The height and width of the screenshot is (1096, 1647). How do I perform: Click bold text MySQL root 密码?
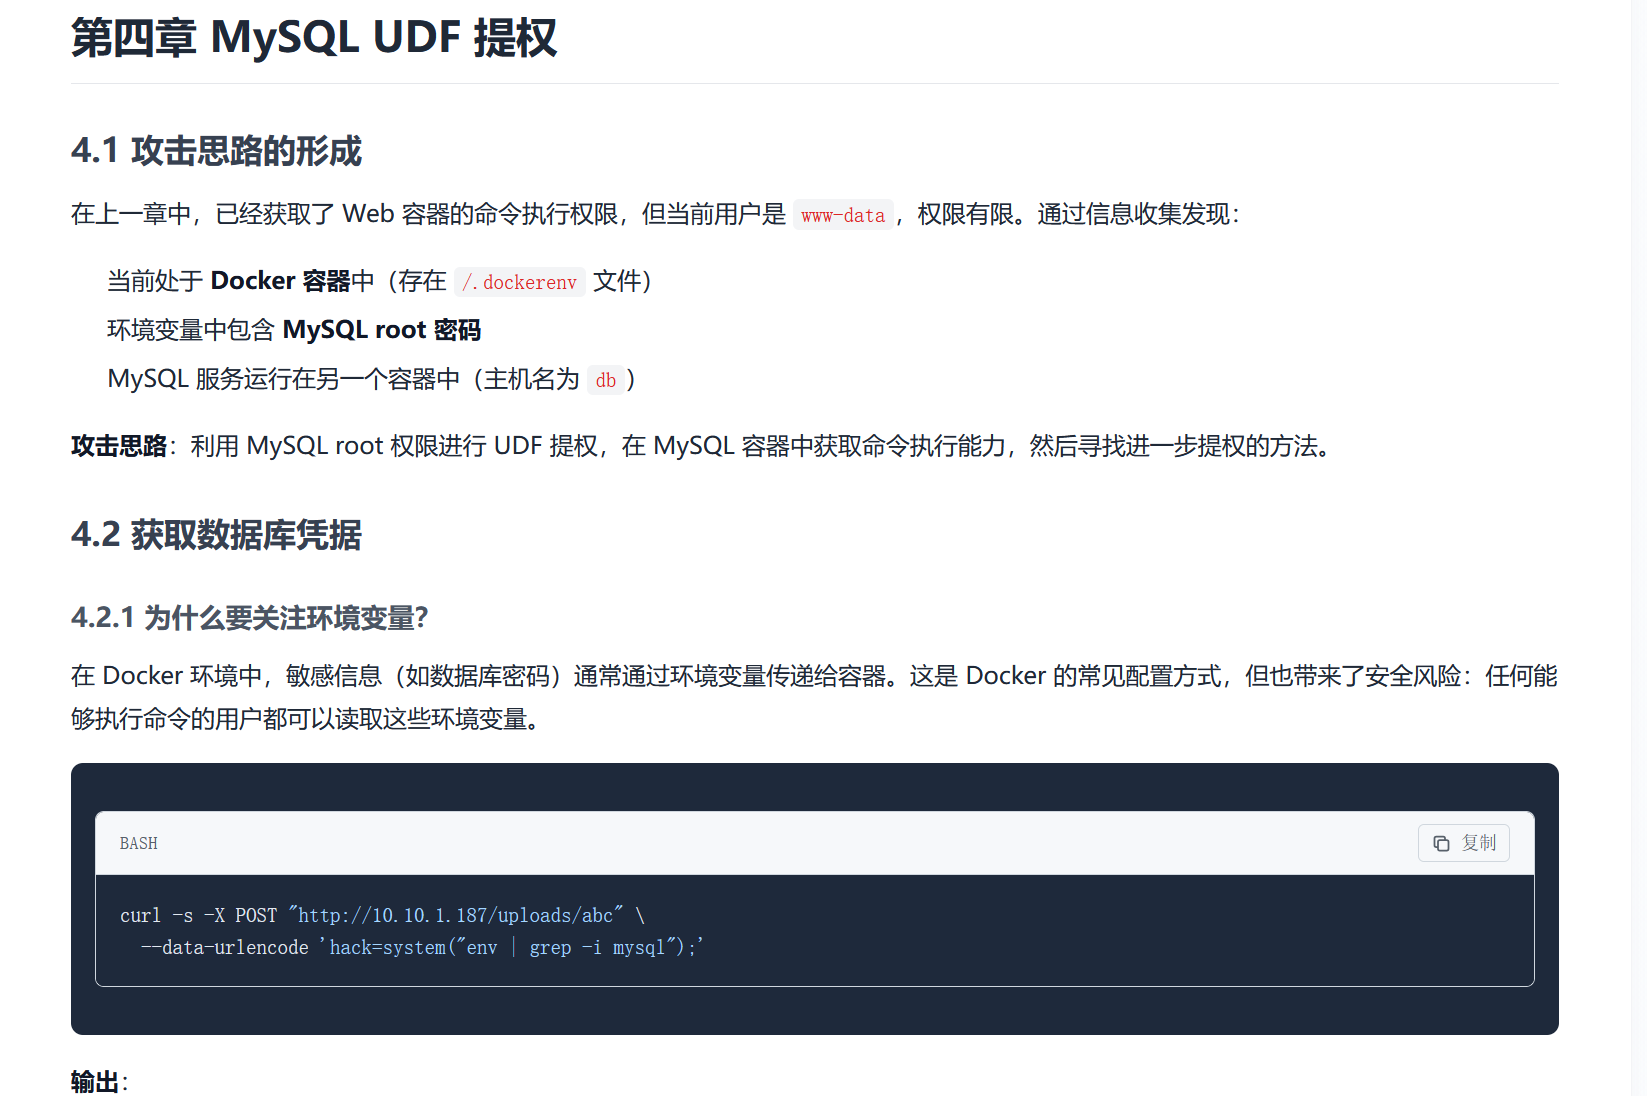coord(382,330)
